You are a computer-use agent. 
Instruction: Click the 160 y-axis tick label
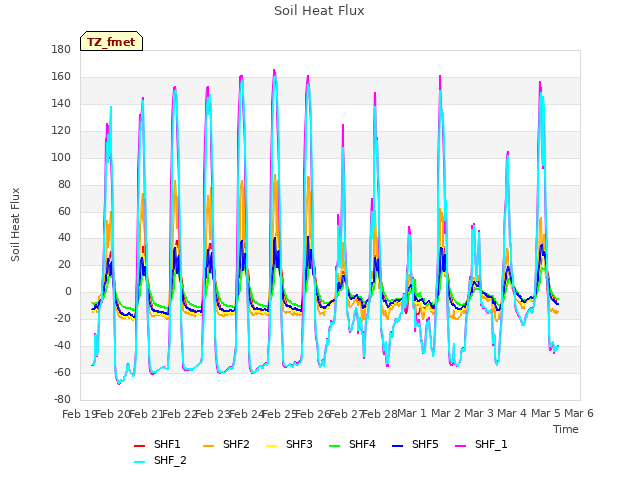coord(61,77)
